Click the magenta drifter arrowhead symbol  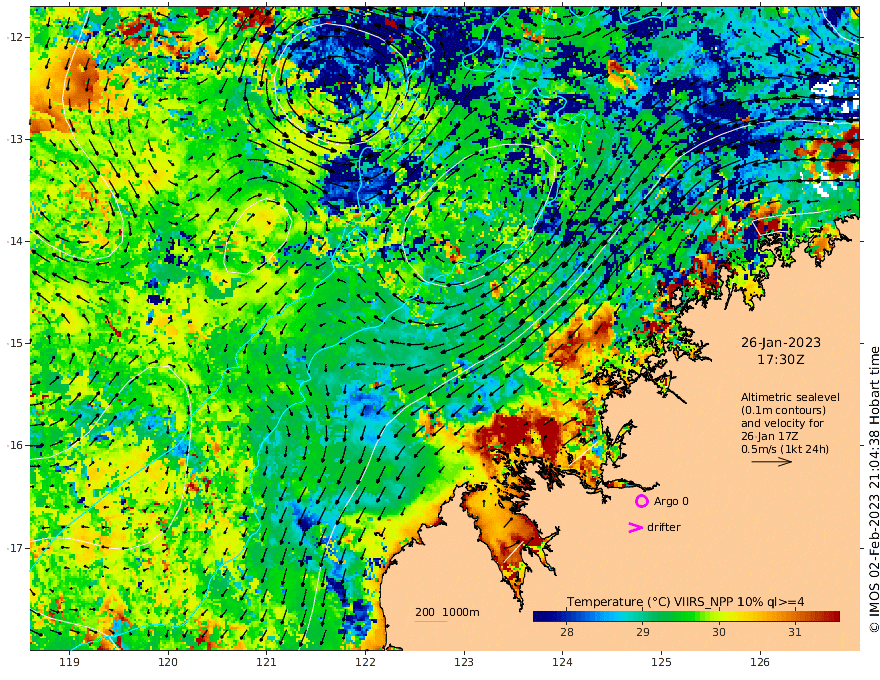tap(635, 527)
